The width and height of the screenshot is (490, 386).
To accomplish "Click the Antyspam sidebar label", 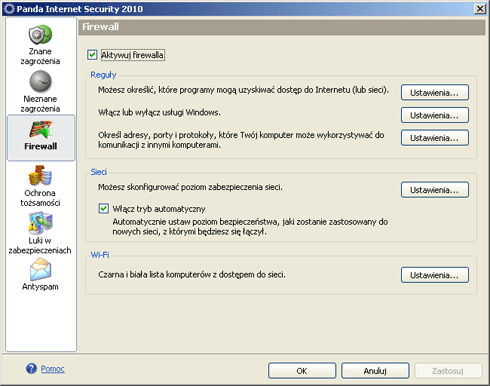I will pos(40,286).
